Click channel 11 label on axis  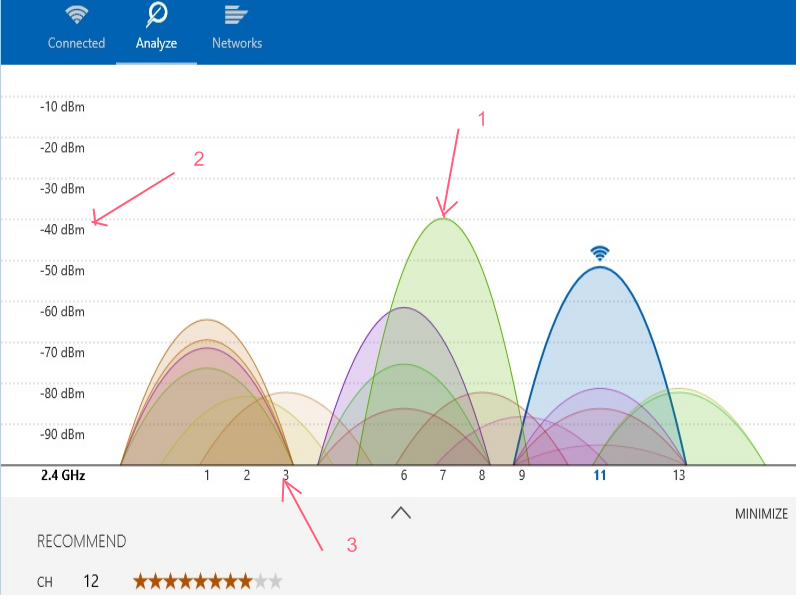(600, 476)
